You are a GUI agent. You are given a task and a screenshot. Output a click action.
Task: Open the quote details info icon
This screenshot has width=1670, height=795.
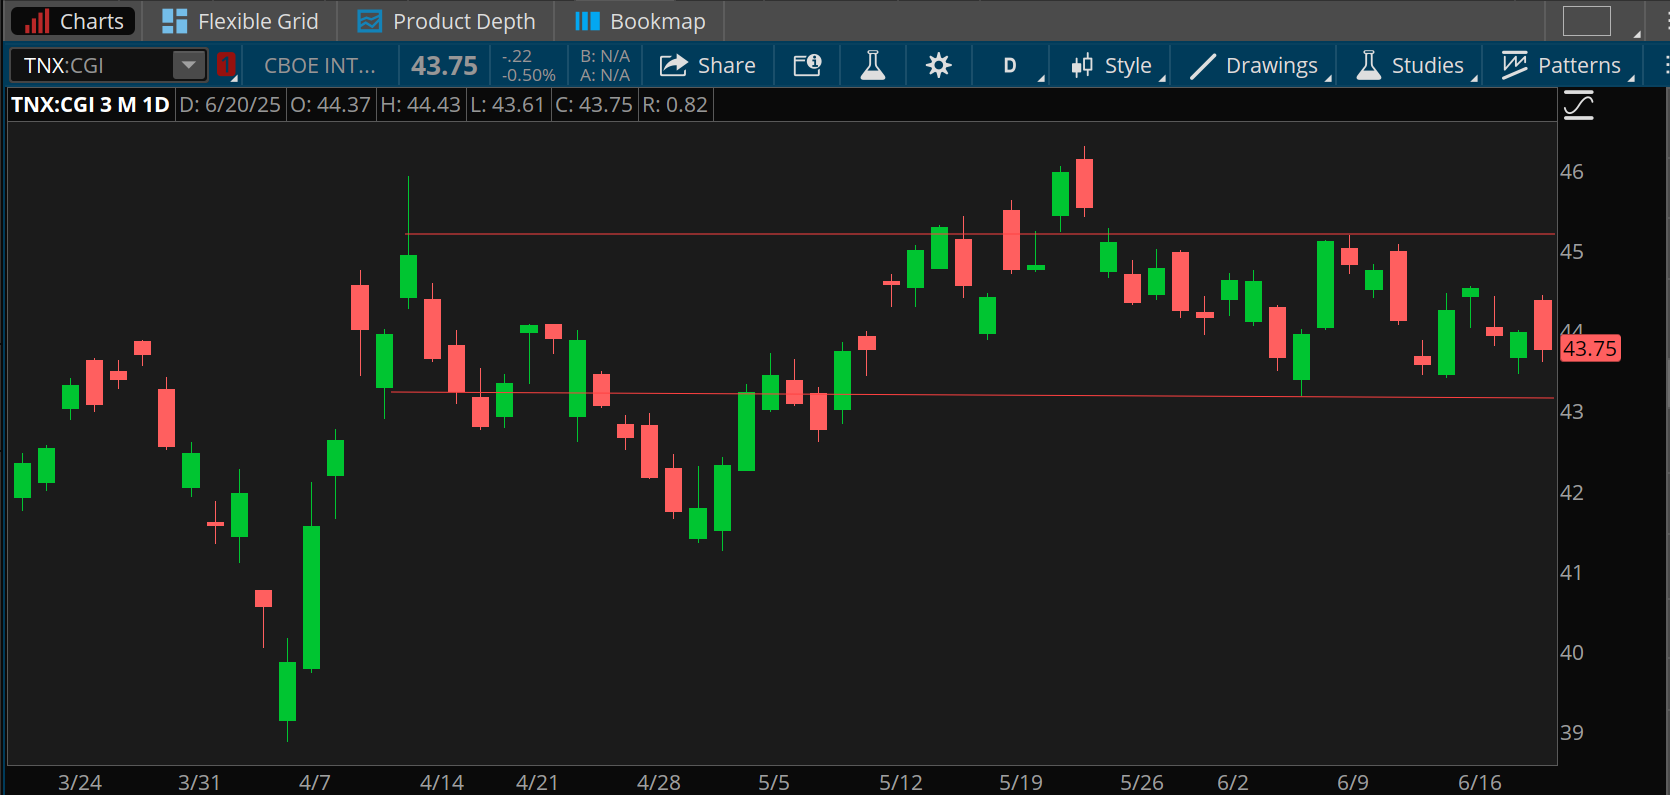pos(807,66)
